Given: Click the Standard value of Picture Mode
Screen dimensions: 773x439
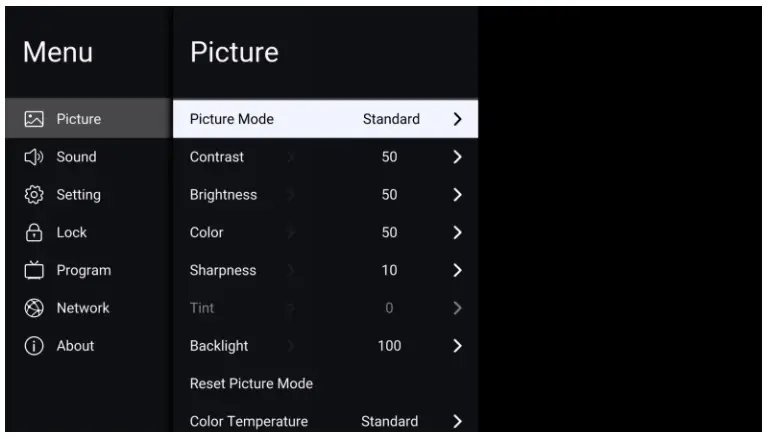Looking at the screenshot, I should tap(391, 119).
